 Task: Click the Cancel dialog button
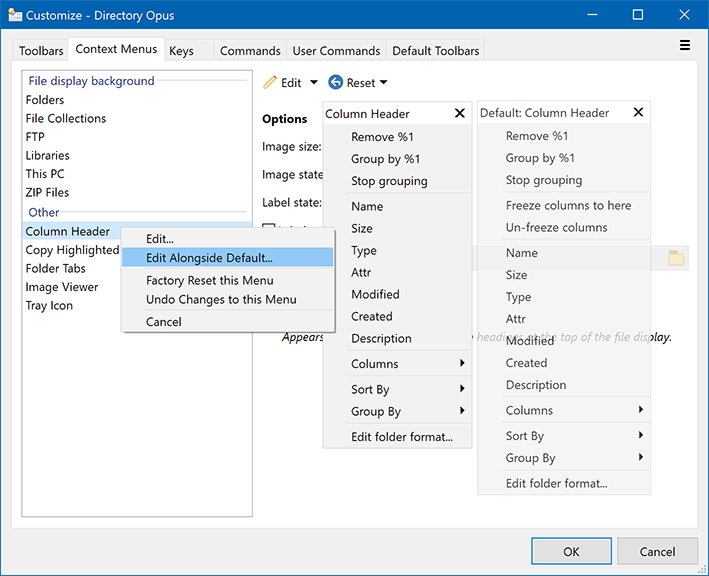tap(657, 552)
